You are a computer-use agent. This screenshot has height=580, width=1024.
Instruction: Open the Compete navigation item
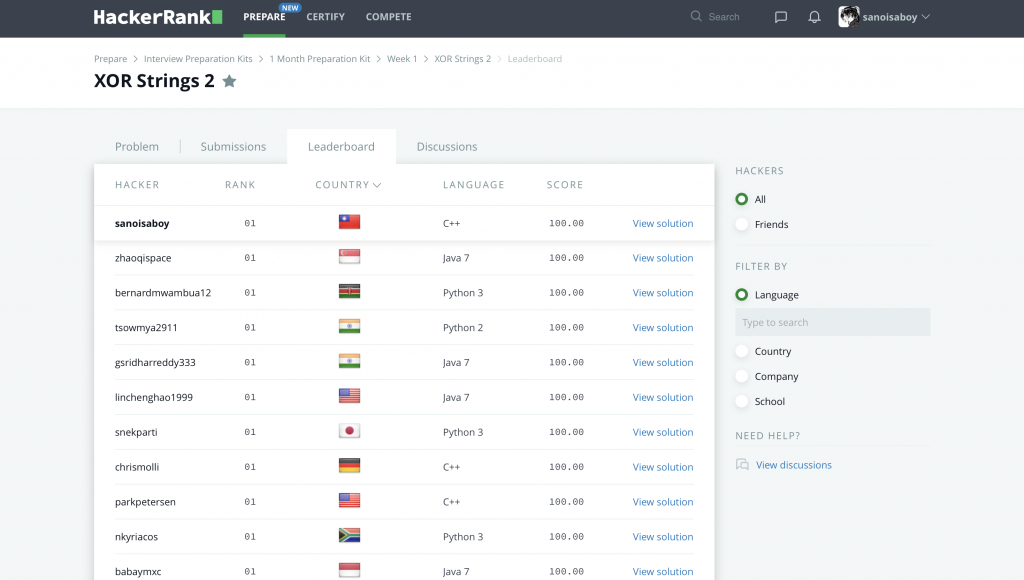[x=389, y=17]
